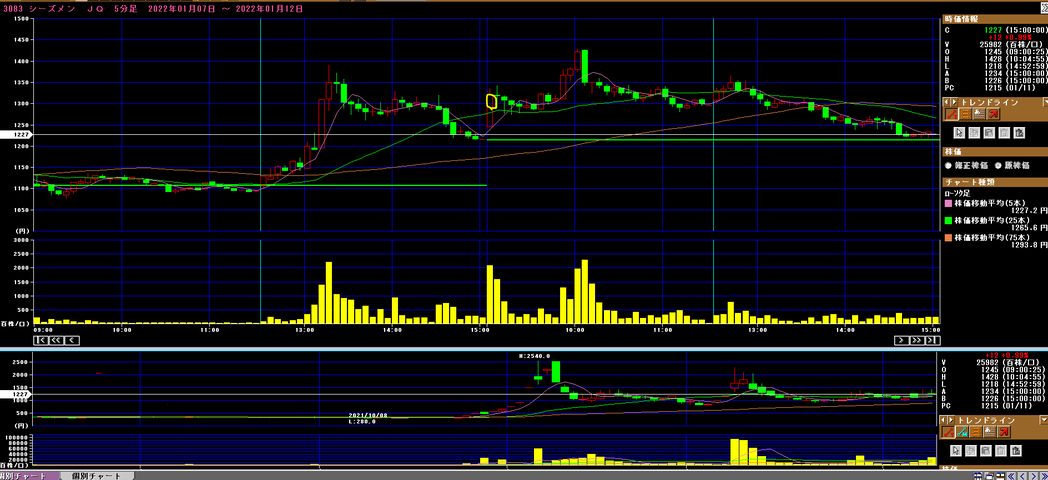Select red arrow tool in upper chart panel
The height and width of the screenshot is (480, 1048).
click(x=993, y=114)
